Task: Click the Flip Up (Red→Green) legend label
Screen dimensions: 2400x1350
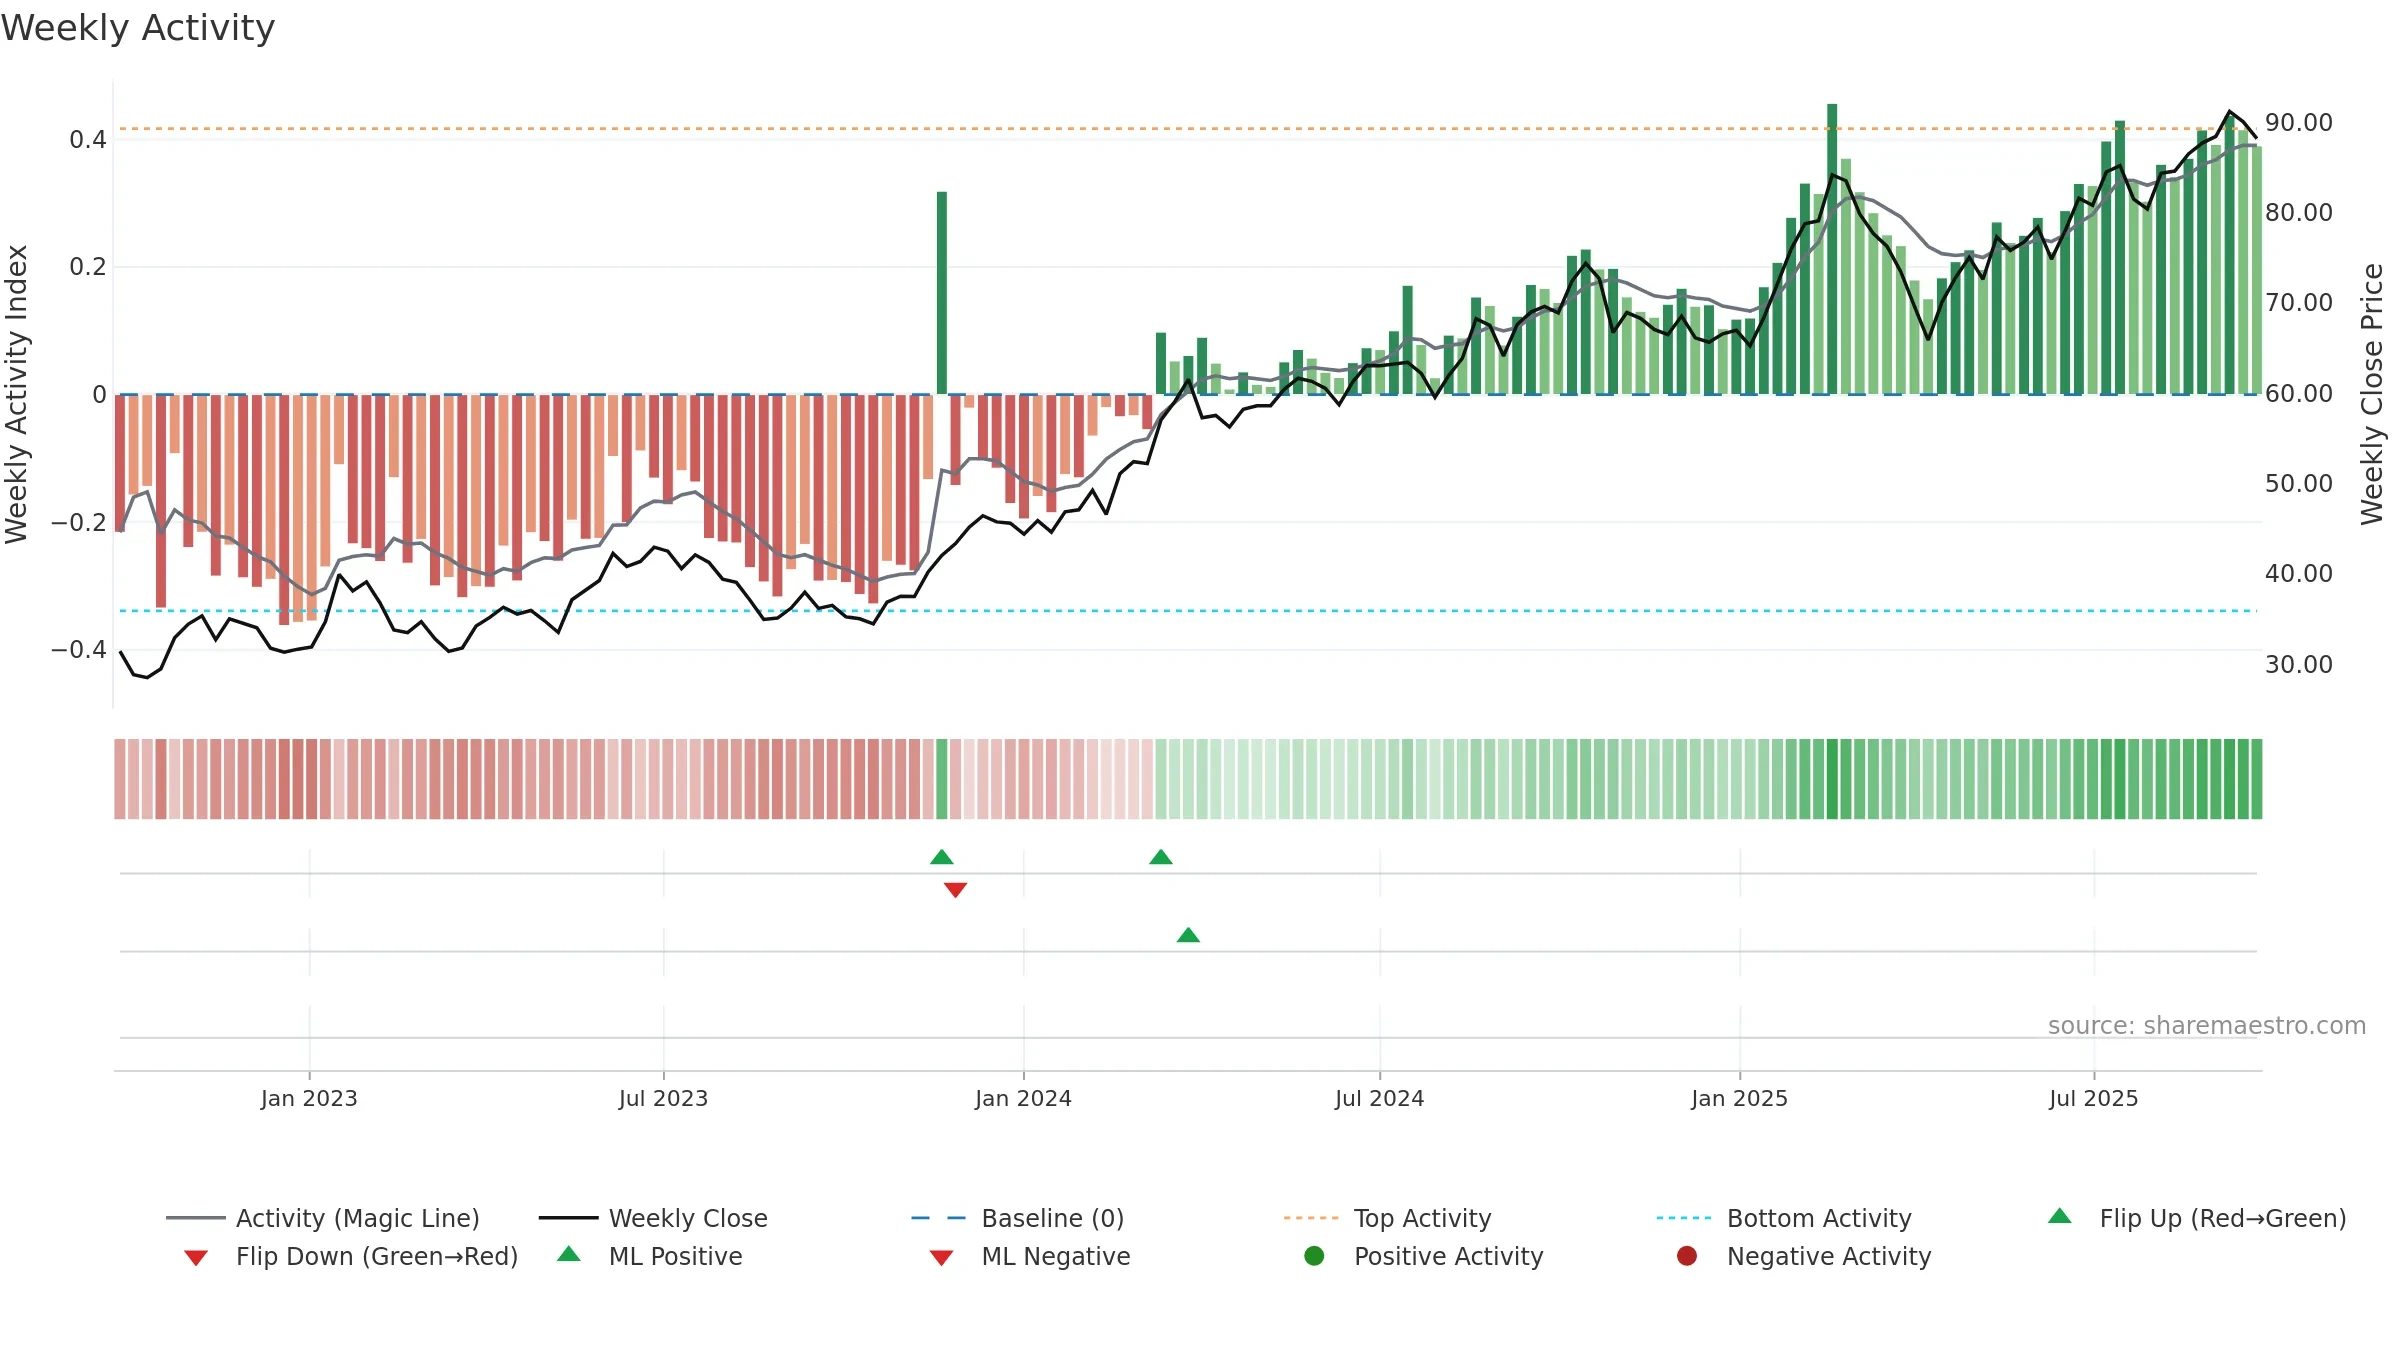Action: pos(2223,1218)
